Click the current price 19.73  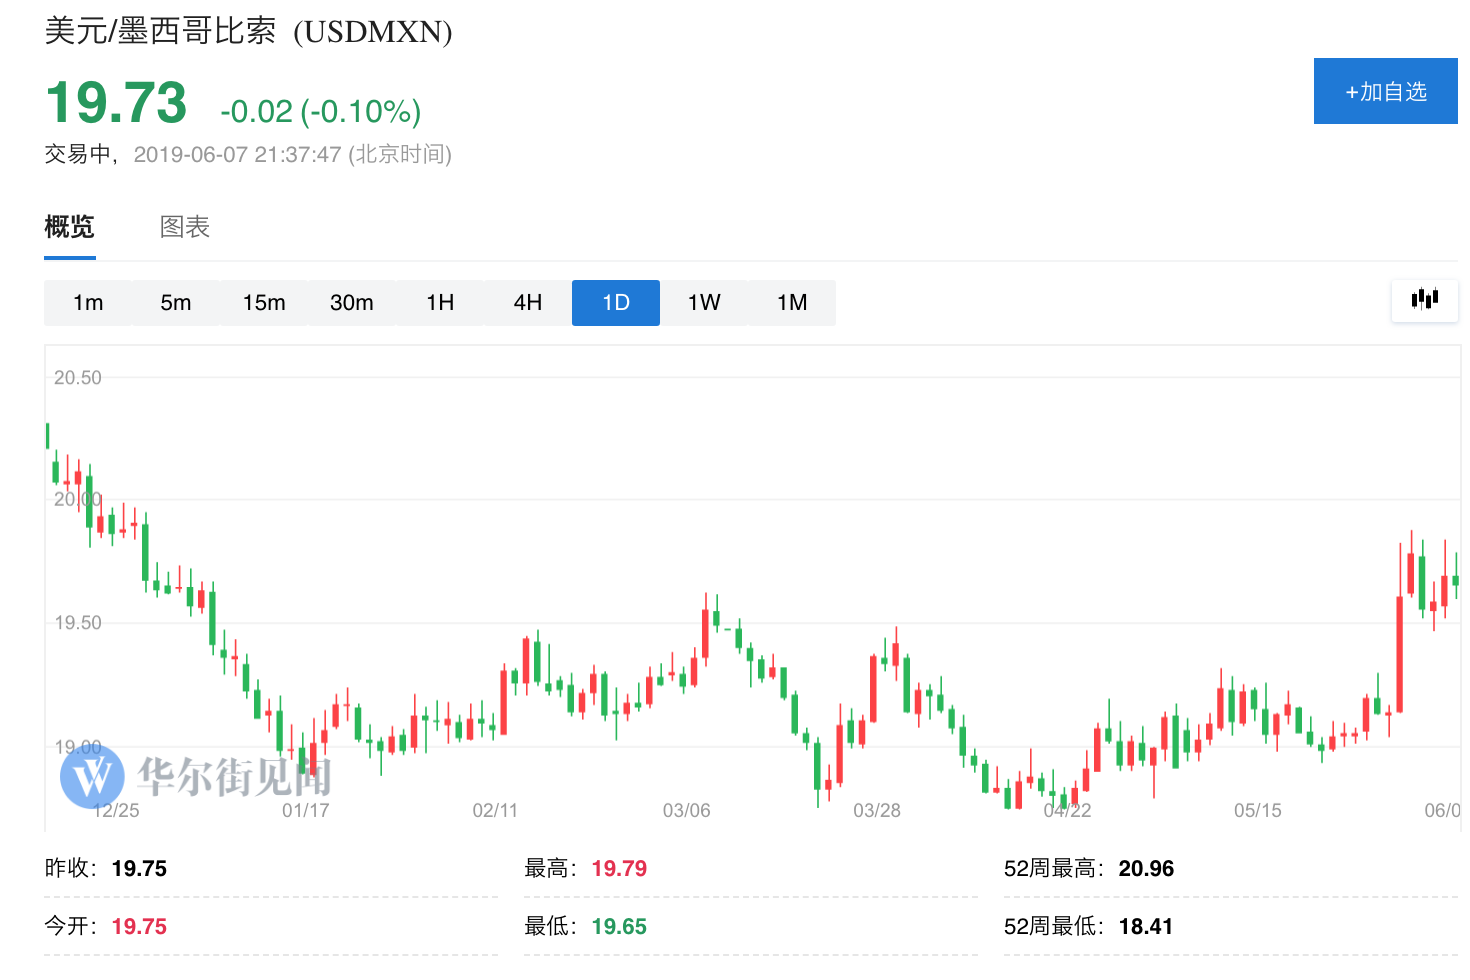116,103
